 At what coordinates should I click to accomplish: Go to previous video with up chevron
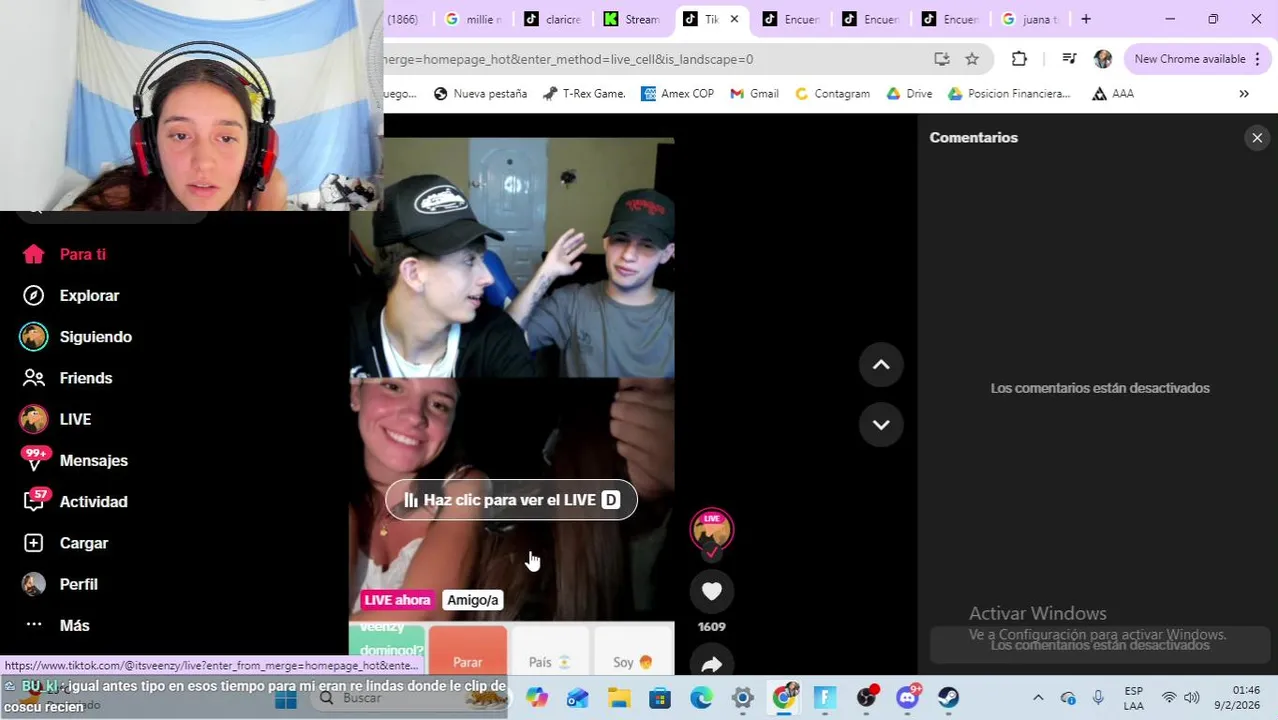[x=881, y=365]
